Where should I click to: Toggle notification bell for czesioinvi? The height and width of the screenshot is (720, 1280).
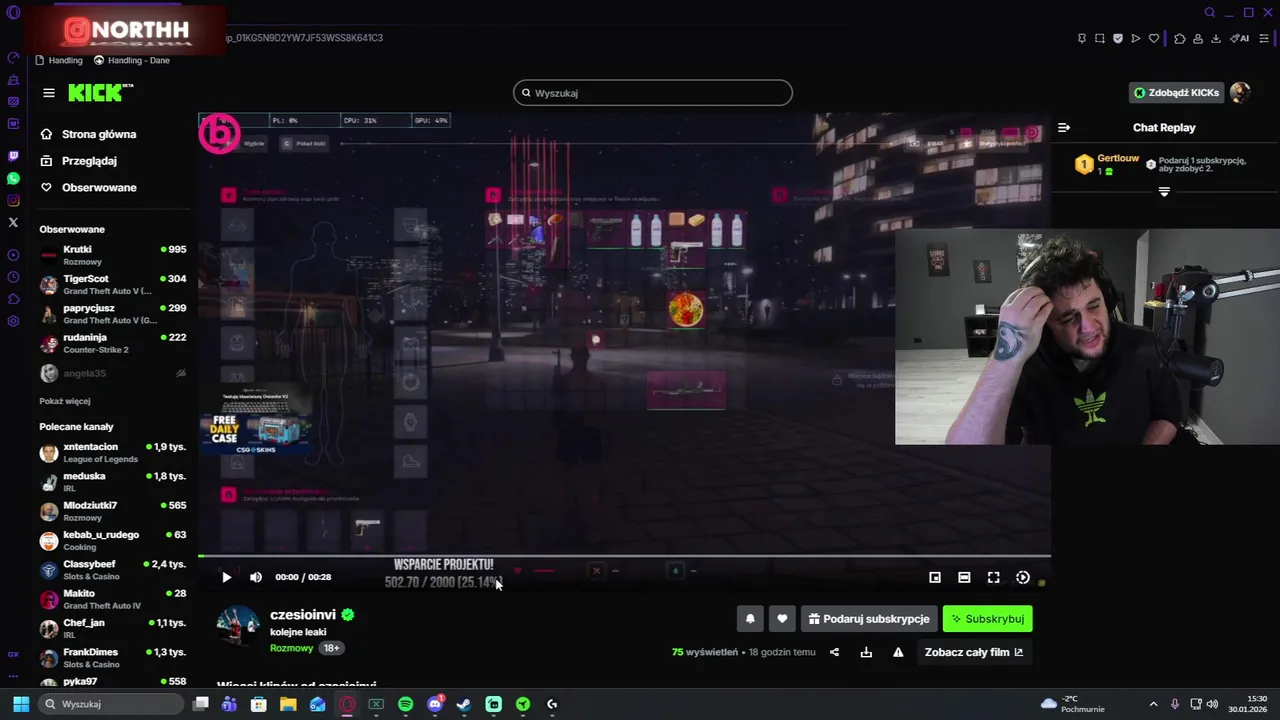tap(750, 619)
